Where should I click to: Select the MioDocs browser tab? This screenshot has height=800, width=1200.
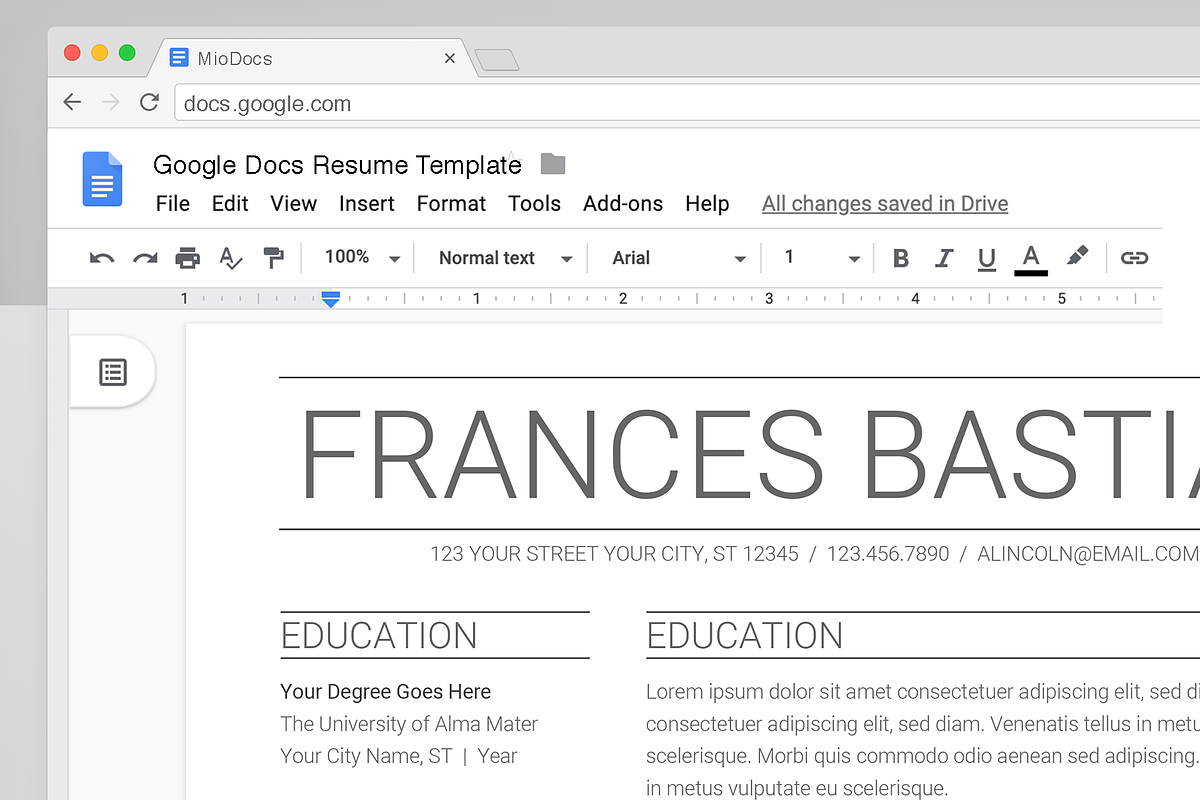coord(310,58)
